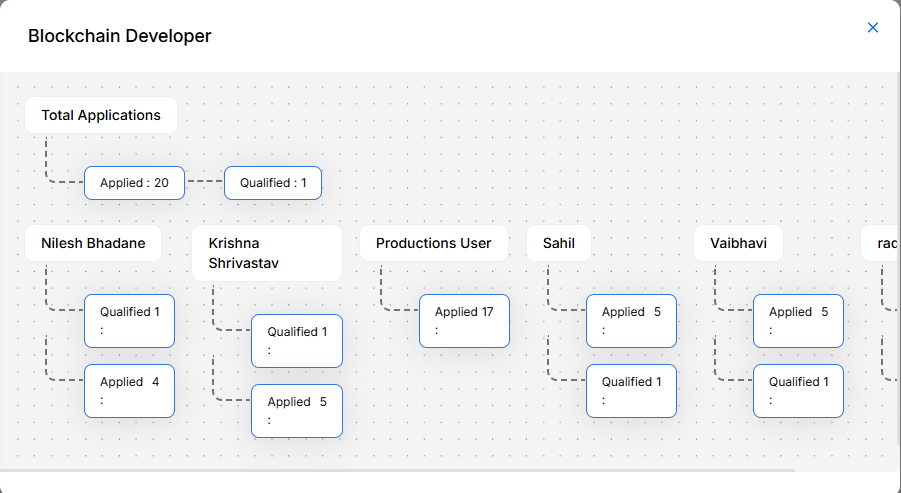The width and height of the screenshot is (901, 493).
Task: Click the Krishna Shrivastav node
Action: [267, 253]
